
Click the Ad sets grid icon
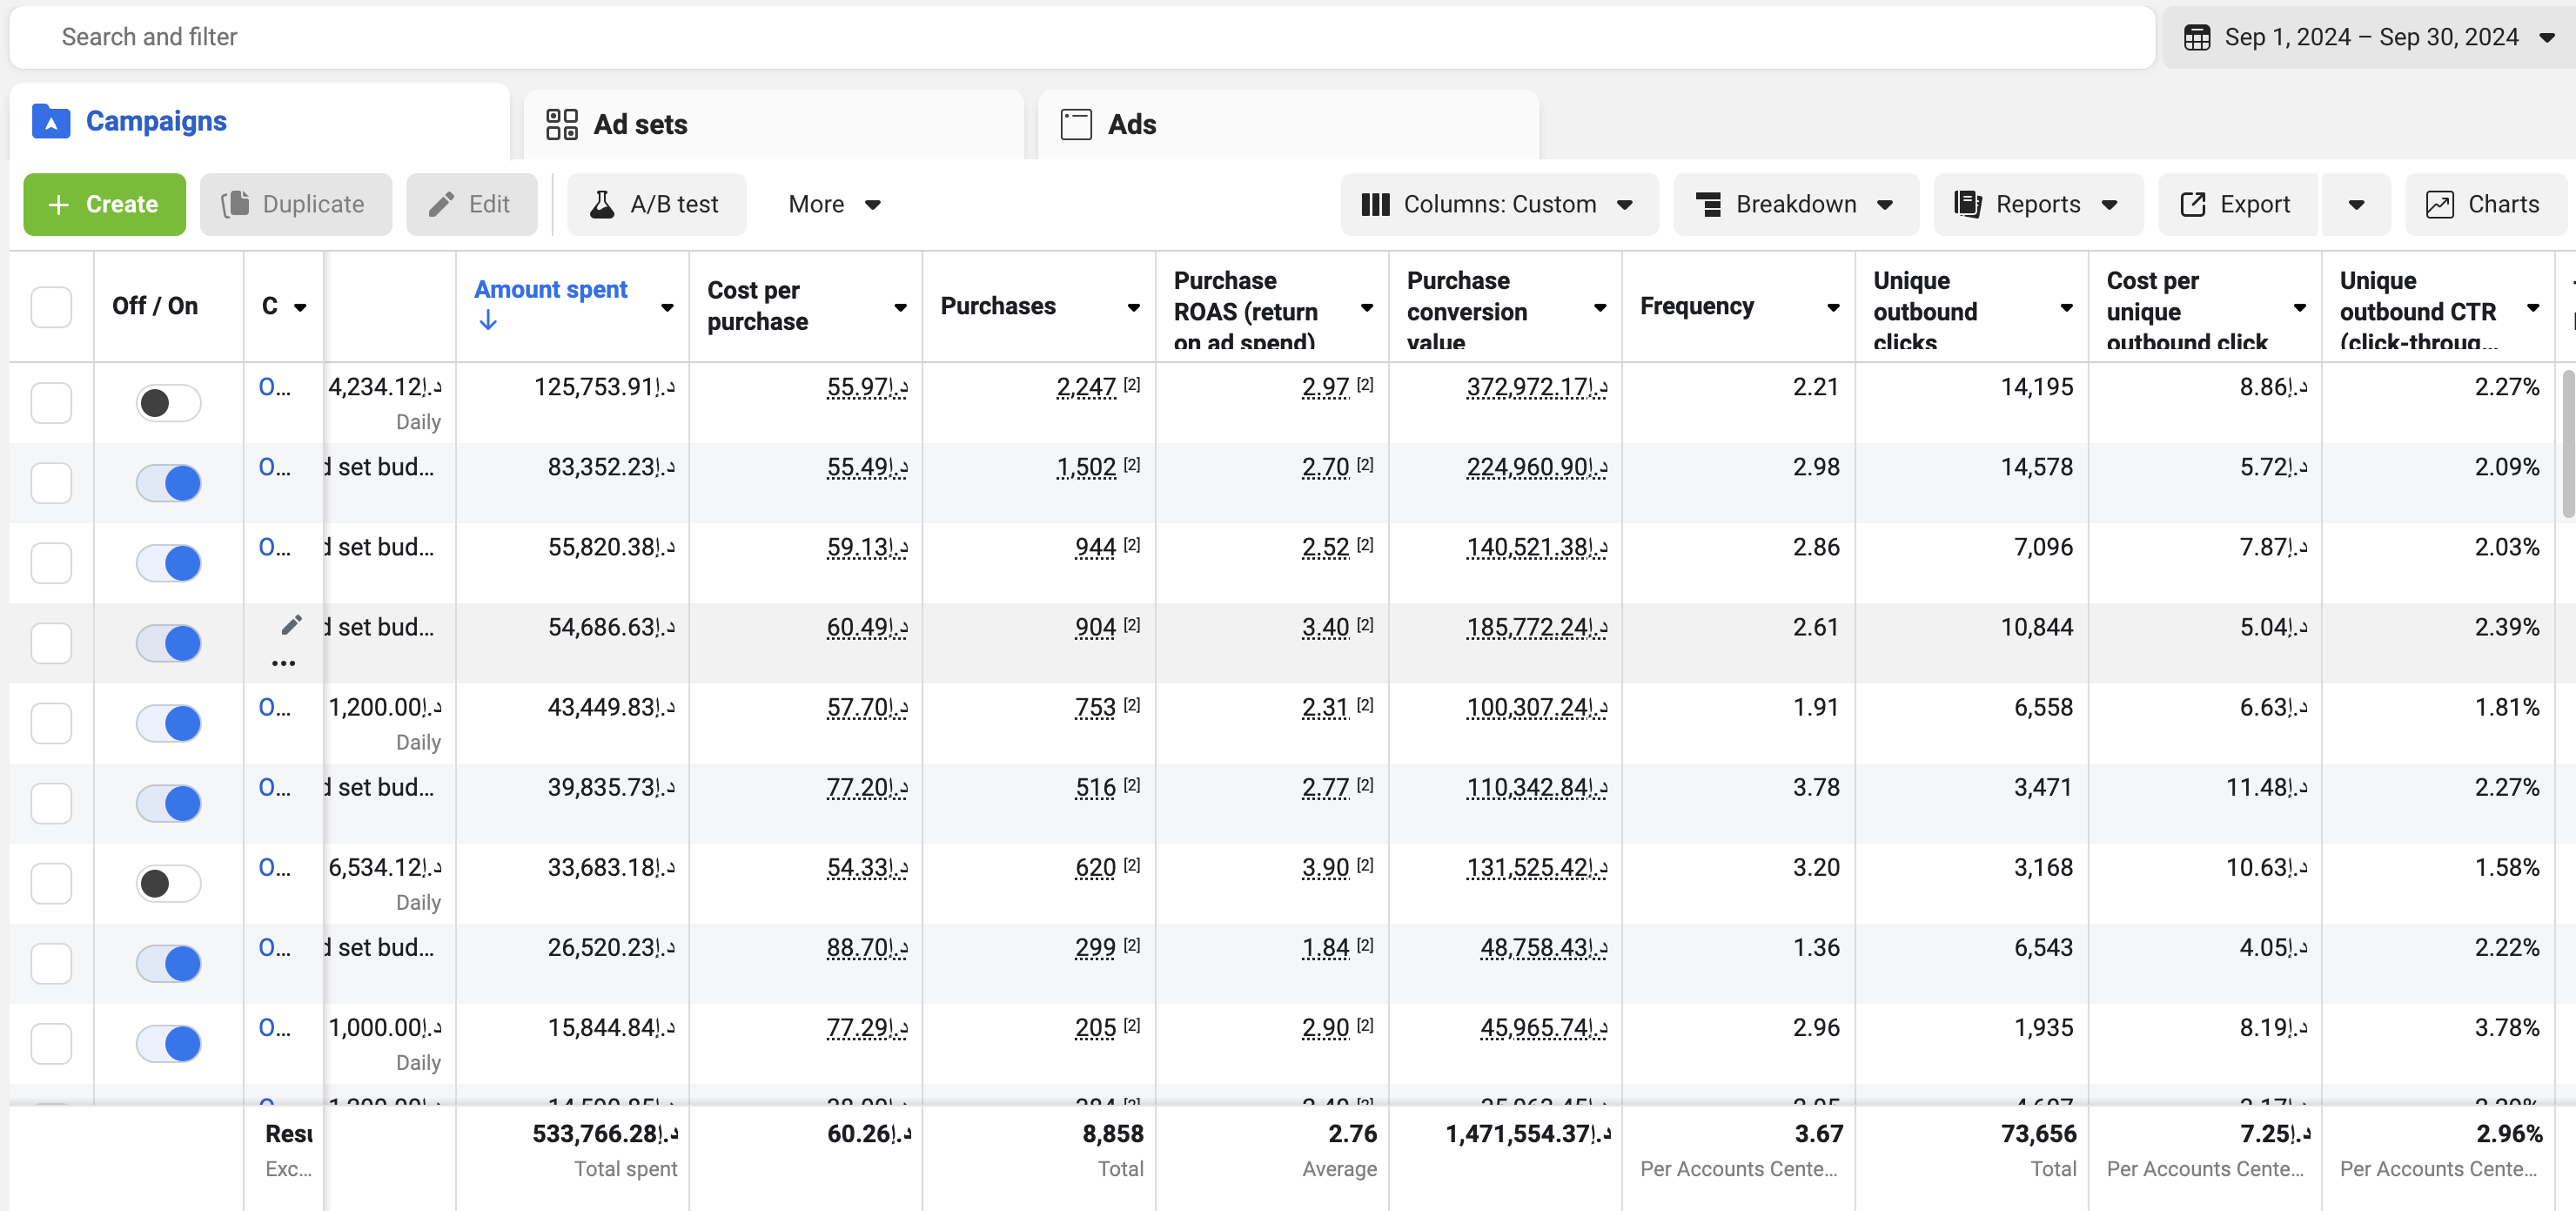point(562,125)
